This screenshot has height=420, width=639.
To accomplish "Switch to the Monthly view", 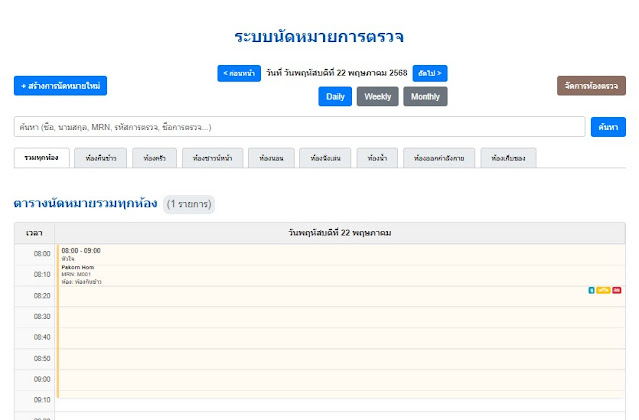I will [x=425, y=96].
